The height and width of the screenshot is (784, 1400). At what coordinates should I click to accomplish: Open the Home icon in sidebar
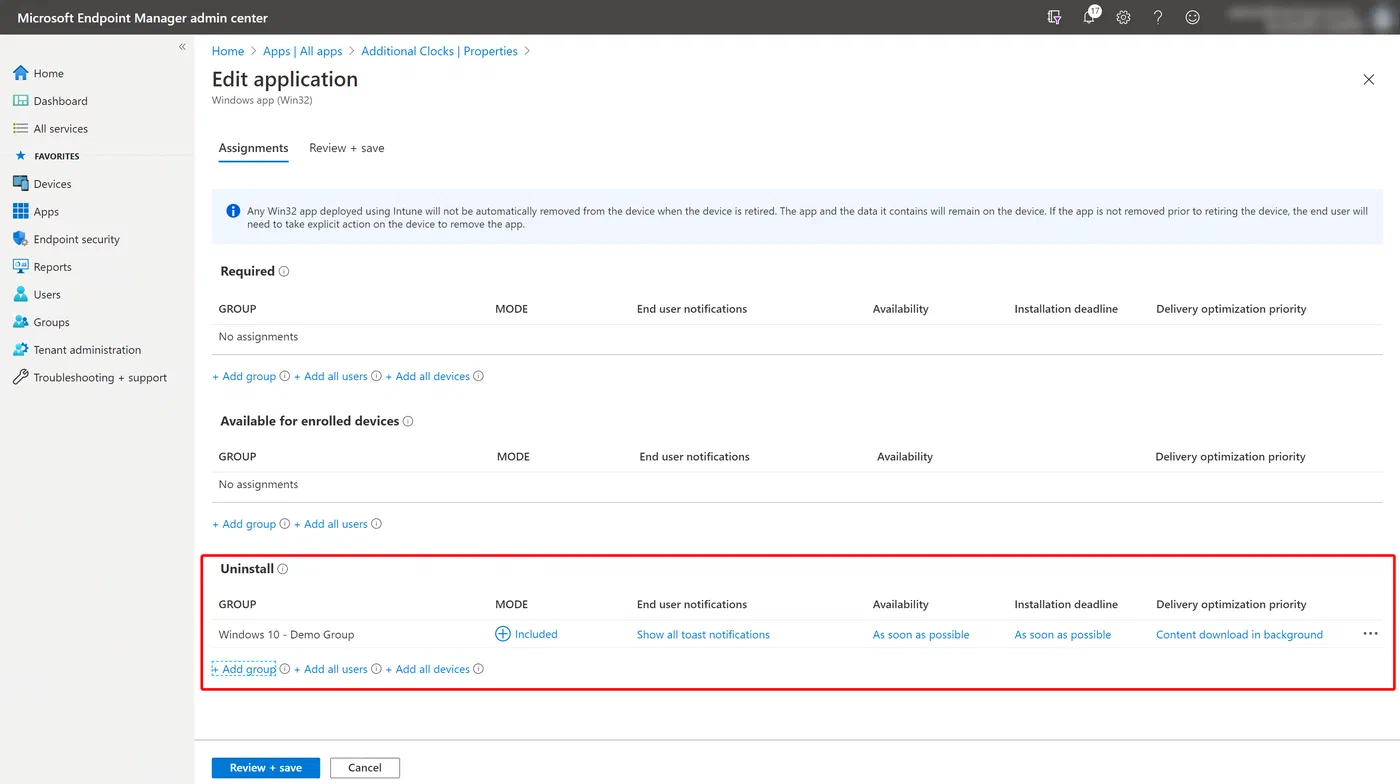[20, 73]
